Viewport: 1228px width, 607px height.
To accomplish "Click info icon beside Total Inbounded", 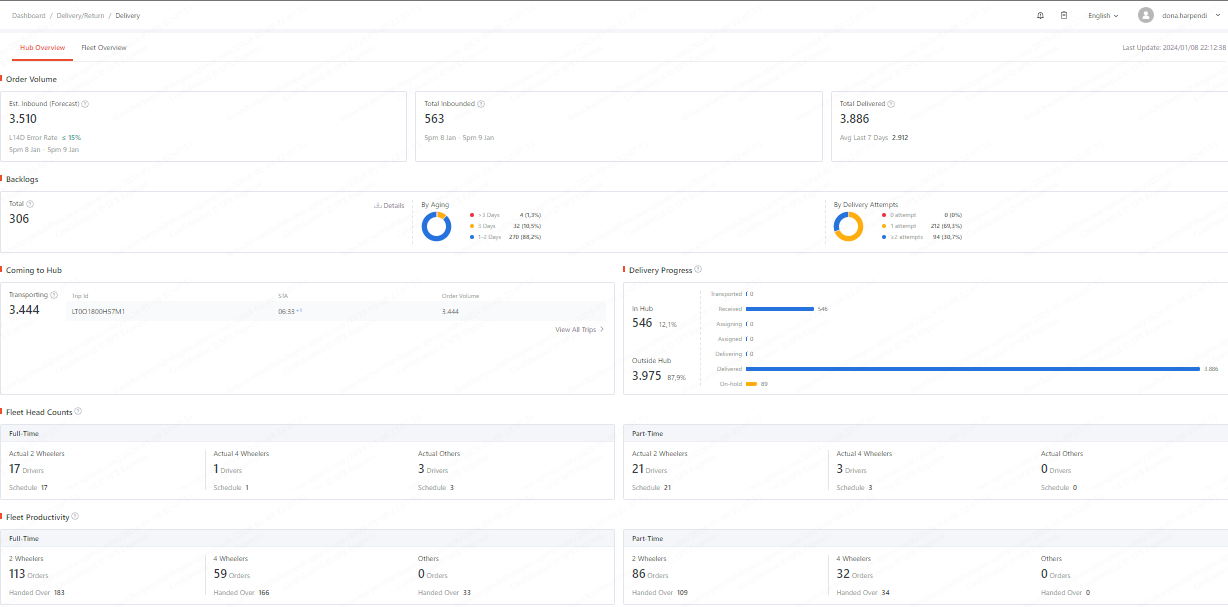I will 481,104.
